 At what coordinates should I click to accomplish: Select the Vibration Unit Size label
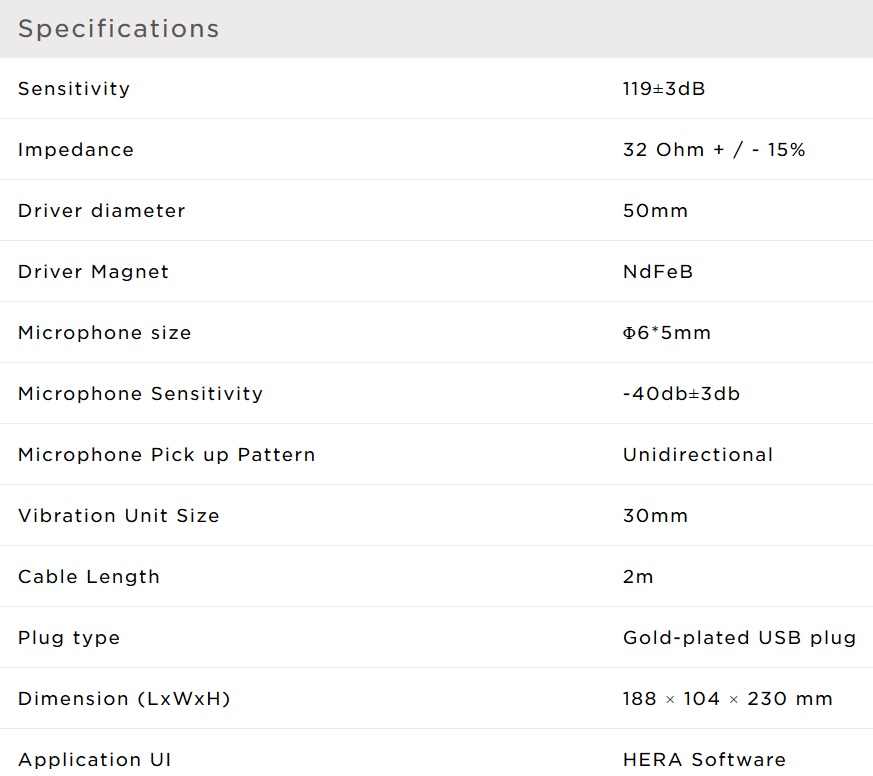(x=119, y=516)
